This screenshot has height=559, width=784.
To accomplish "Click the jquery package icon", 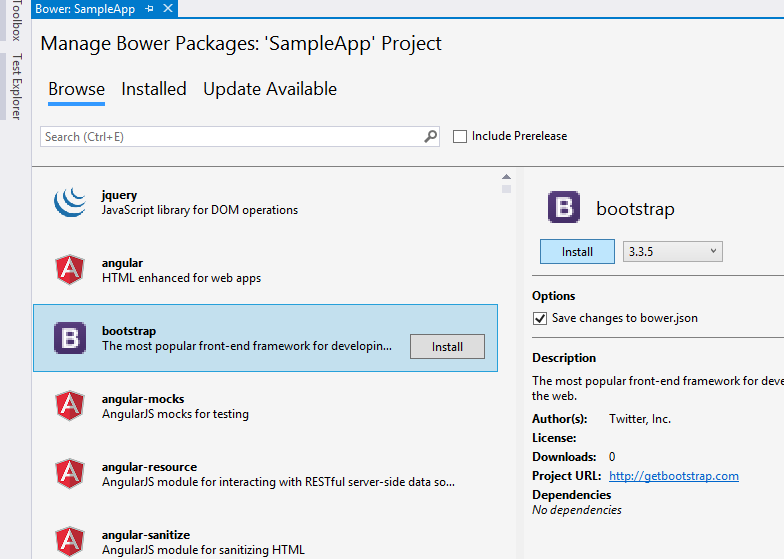I will pyautogui.click(x=70, y=202).
